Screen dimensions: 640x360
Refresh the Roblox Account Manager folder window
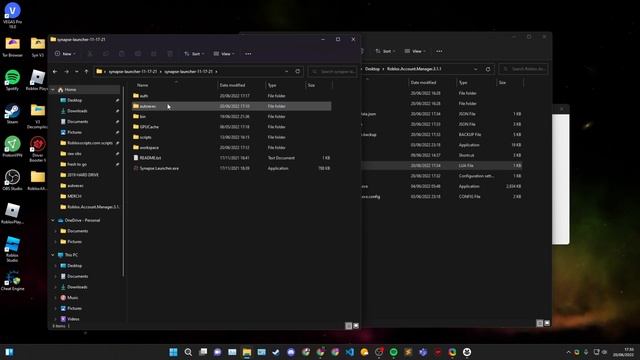click(x=488, y=69)
